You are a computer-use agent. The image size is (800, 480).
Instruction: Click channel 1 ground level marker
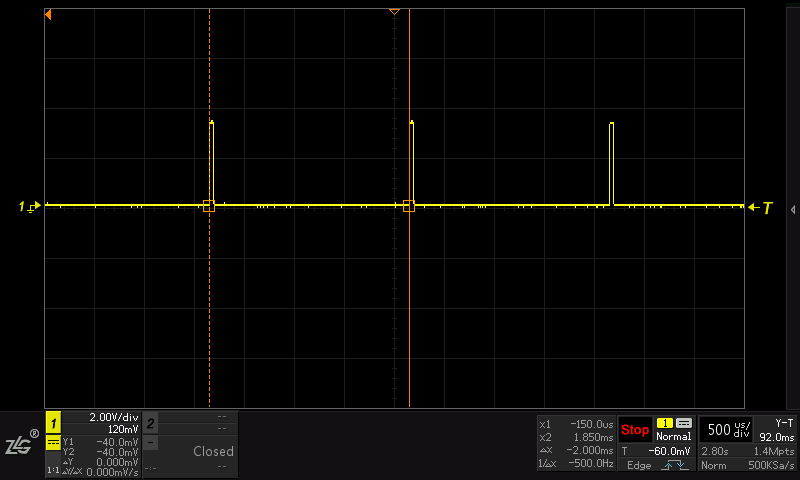(29, 207)
